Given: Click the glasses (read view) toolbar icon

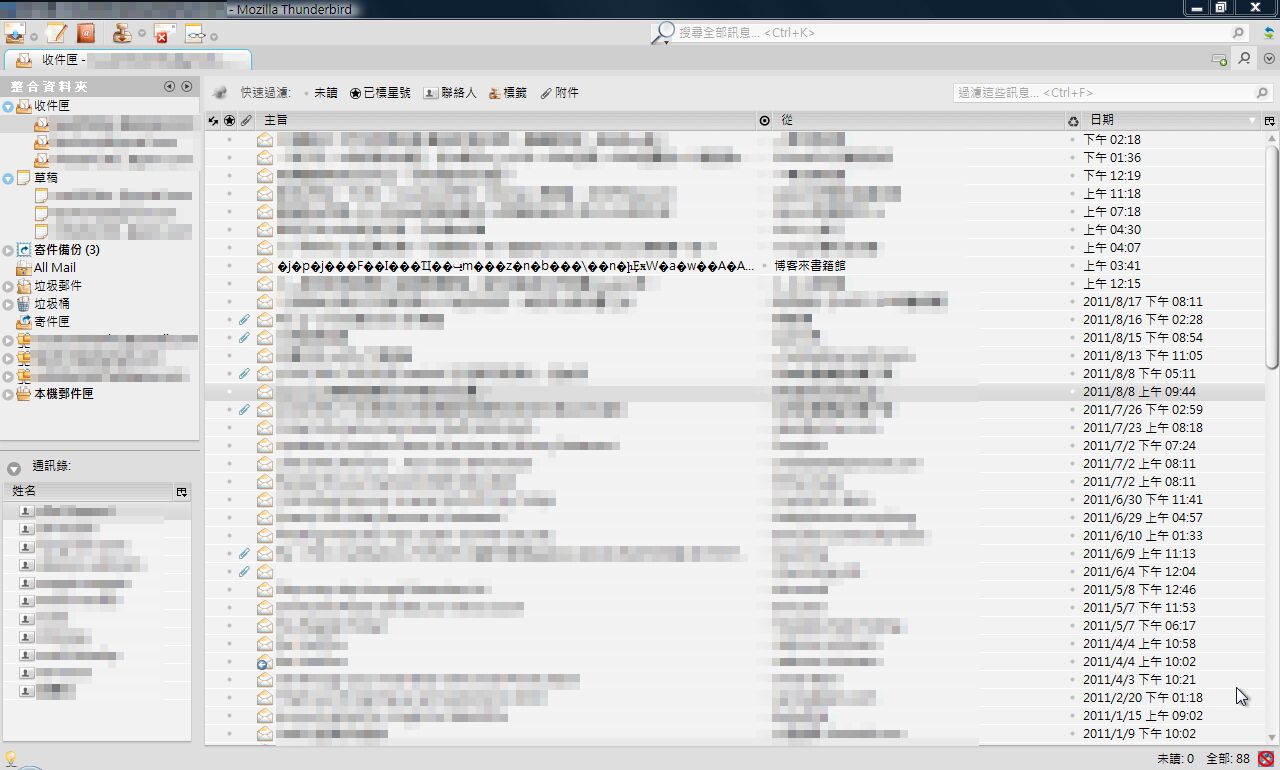Looking at the screenshot, I should (x=196, y=34).
